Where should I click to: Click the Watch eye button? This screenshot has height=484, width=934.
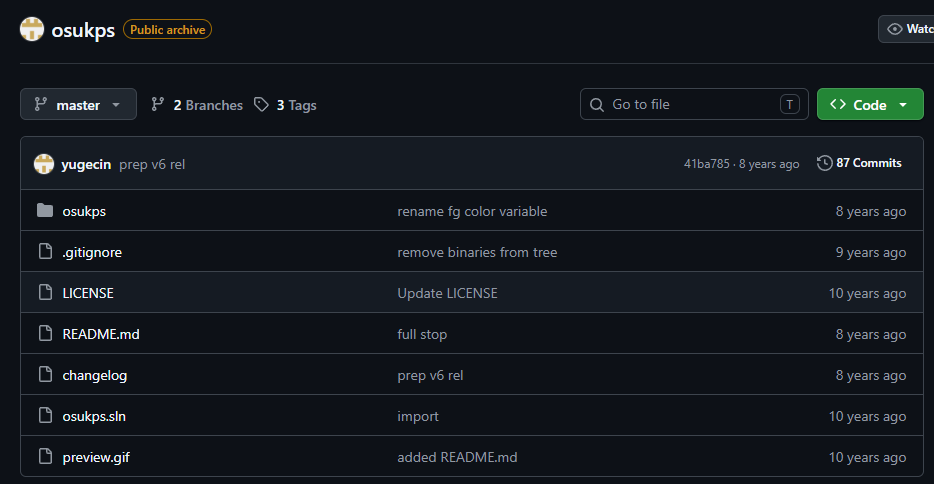(906, 29)
